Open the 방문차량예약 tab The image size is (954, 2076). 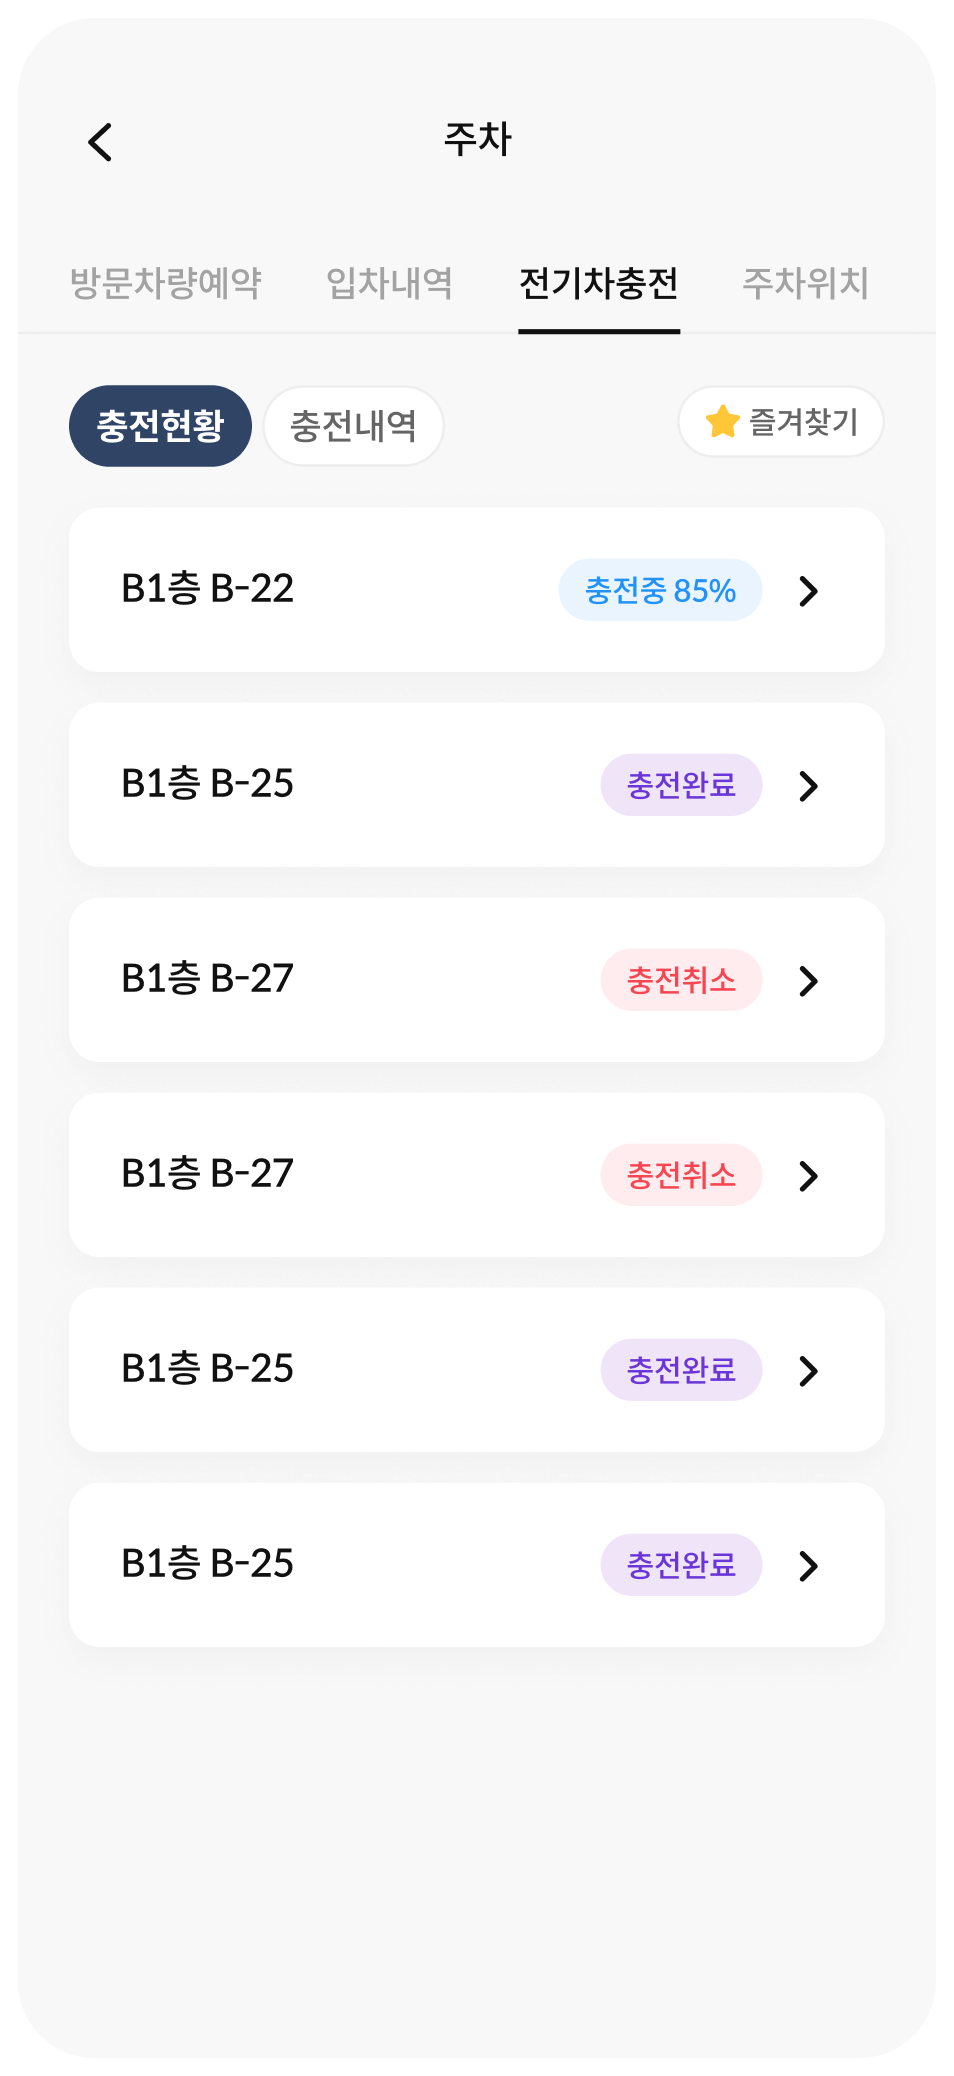pos(166,283)
